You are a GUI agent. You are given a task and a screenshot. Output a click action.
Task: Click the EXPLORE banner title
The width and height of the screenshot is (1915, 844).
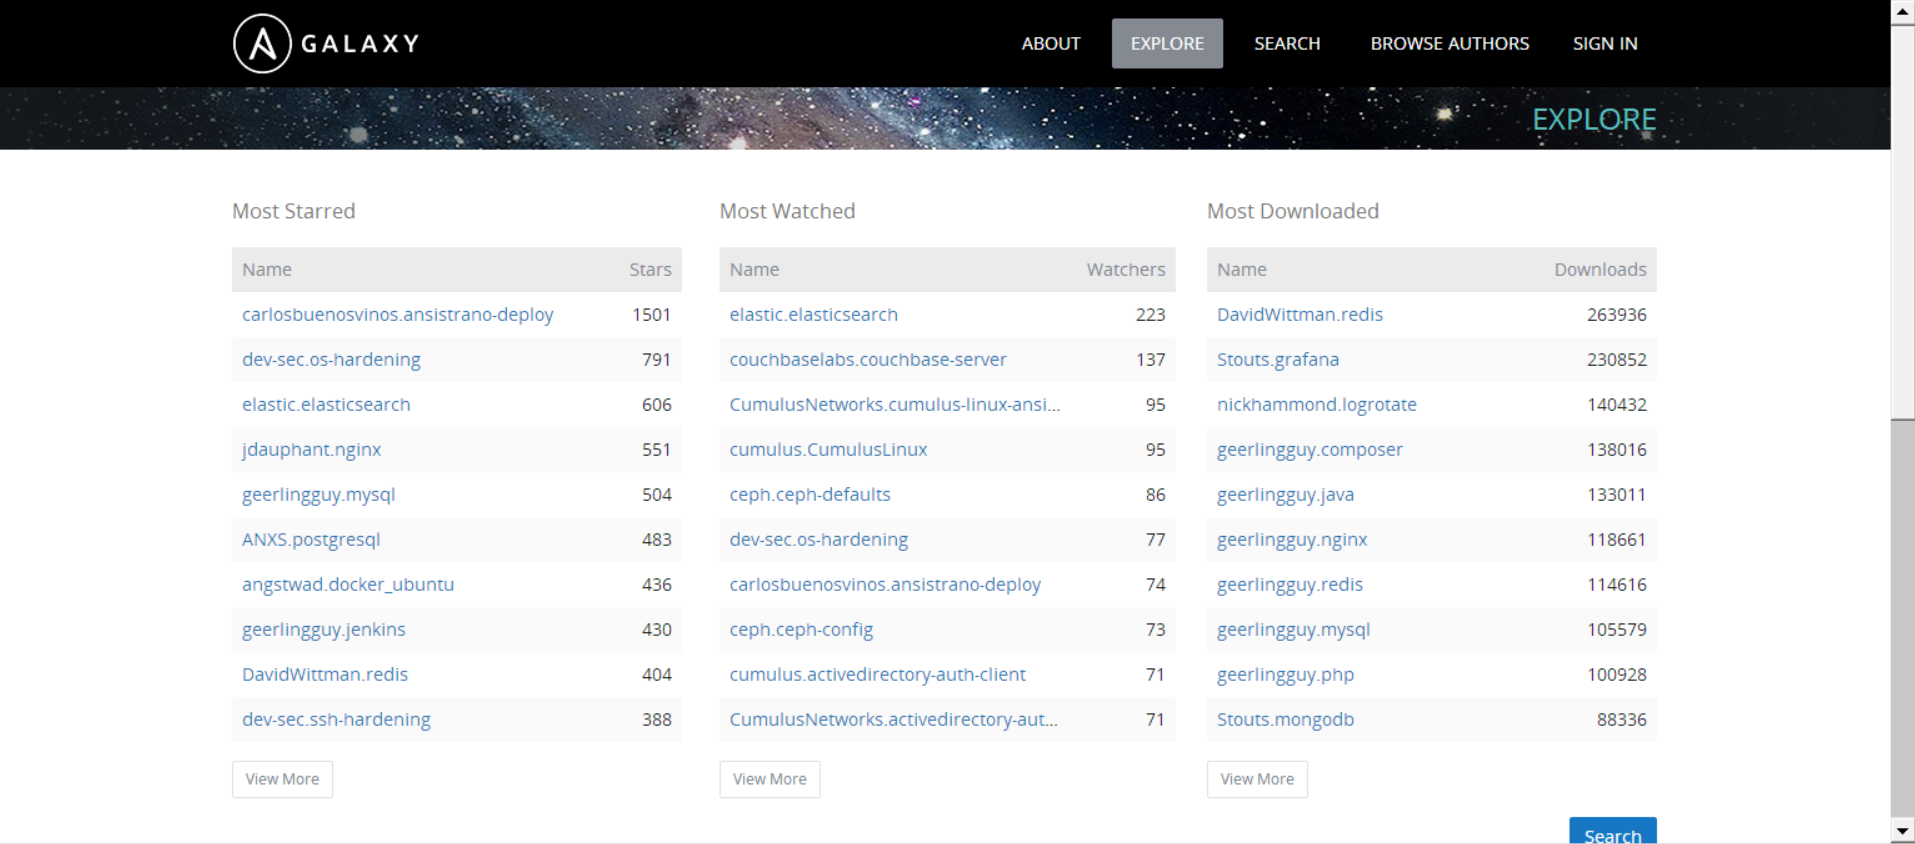click(x=1594, y=119)
